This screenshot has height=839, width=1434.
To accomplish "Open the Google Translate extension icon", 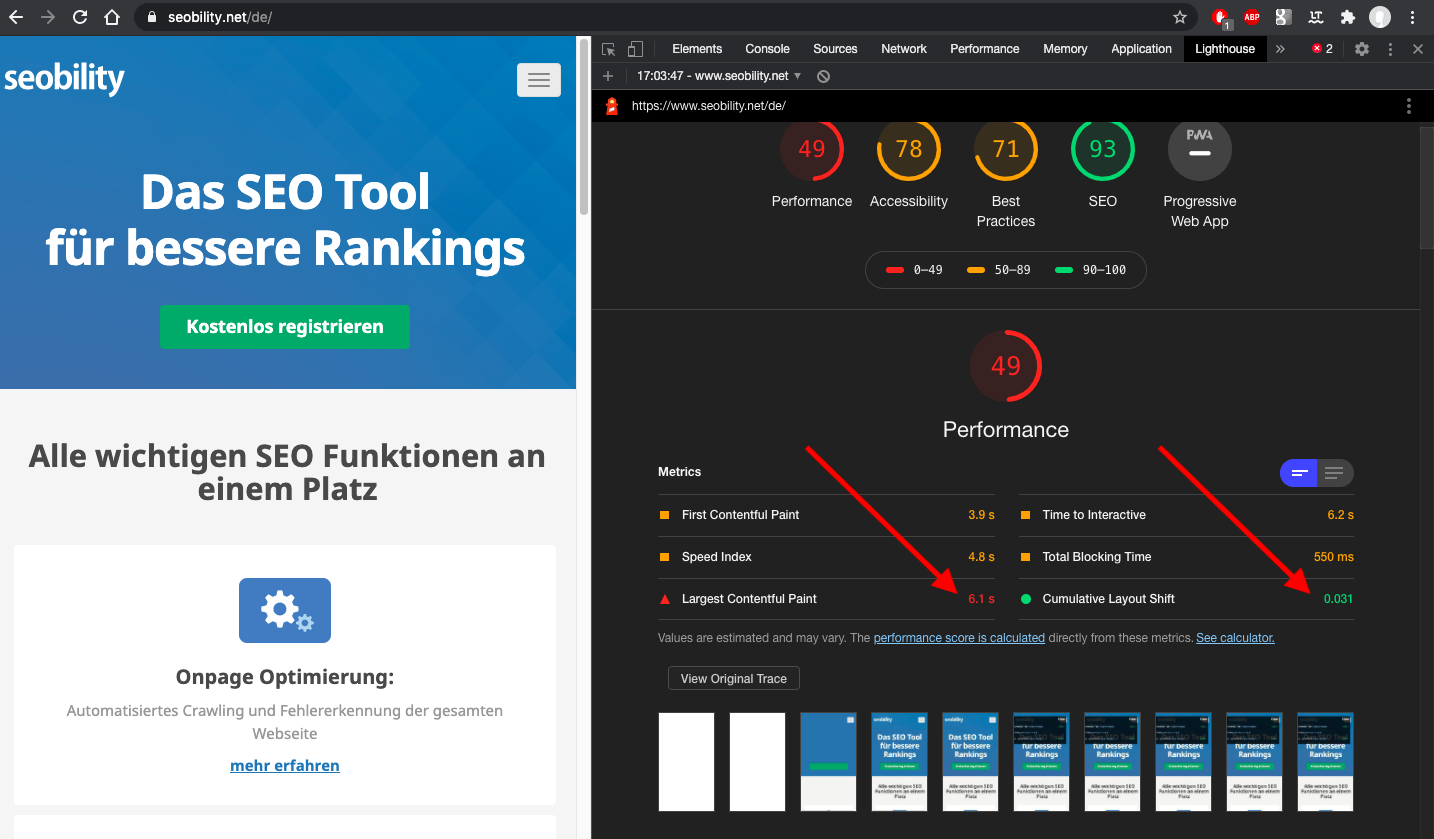I will [x=1284, y=17].
